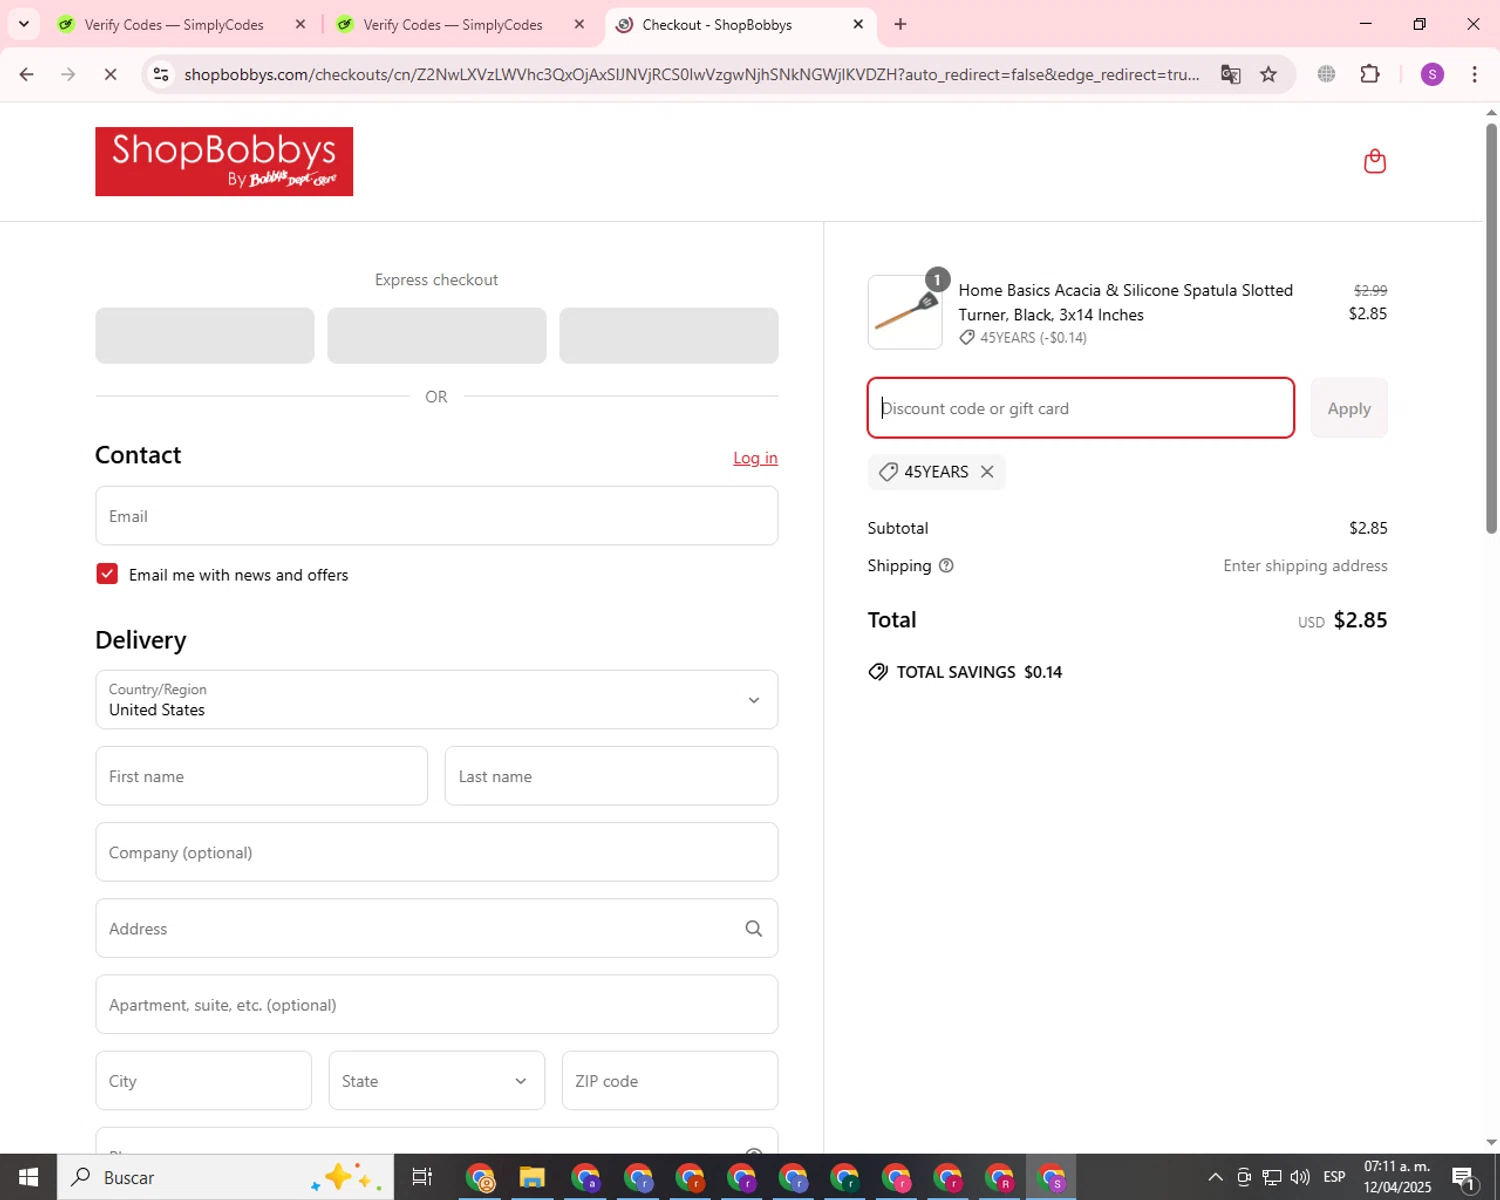Click the first express checkout button placeholder
Screen dimensions: 1500x1200
[205, 336]
